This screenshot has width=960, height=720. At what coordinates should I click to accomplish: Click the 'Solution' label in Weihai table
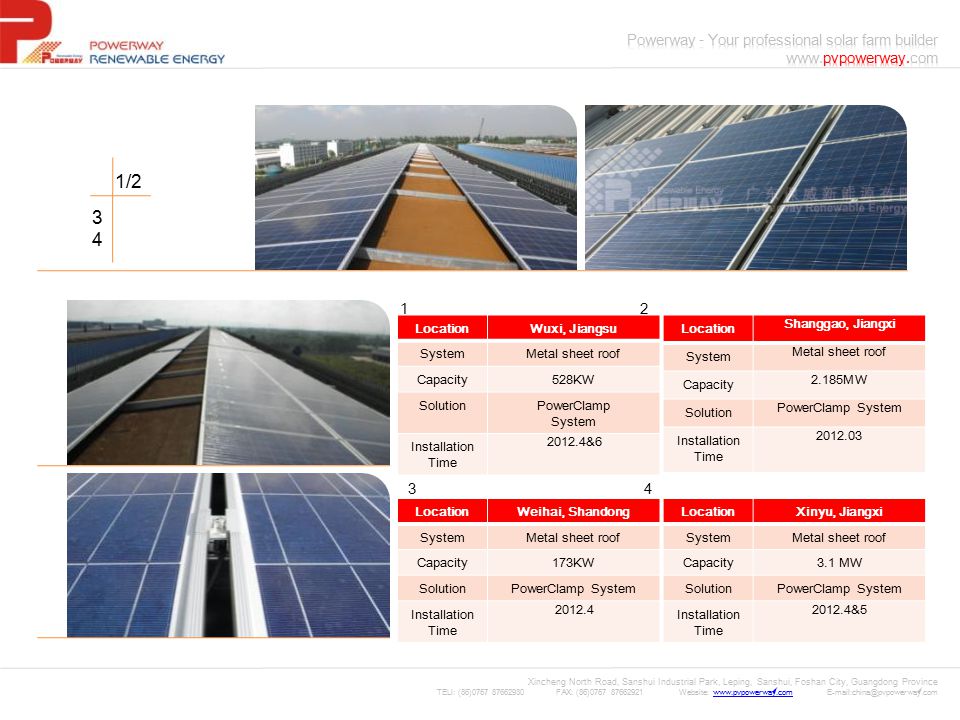[x=442, y=588]
